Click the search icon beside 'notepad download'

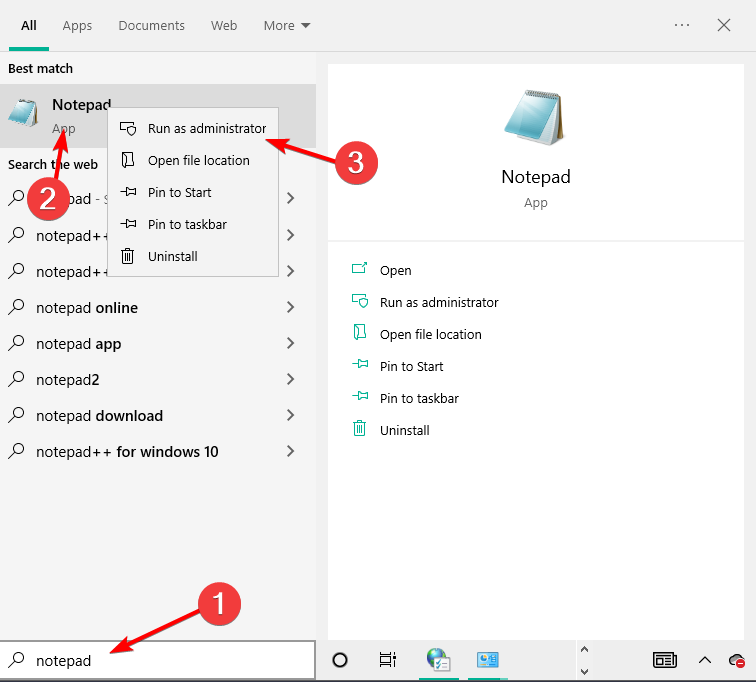pyautogui.click(x=16, y=415)
